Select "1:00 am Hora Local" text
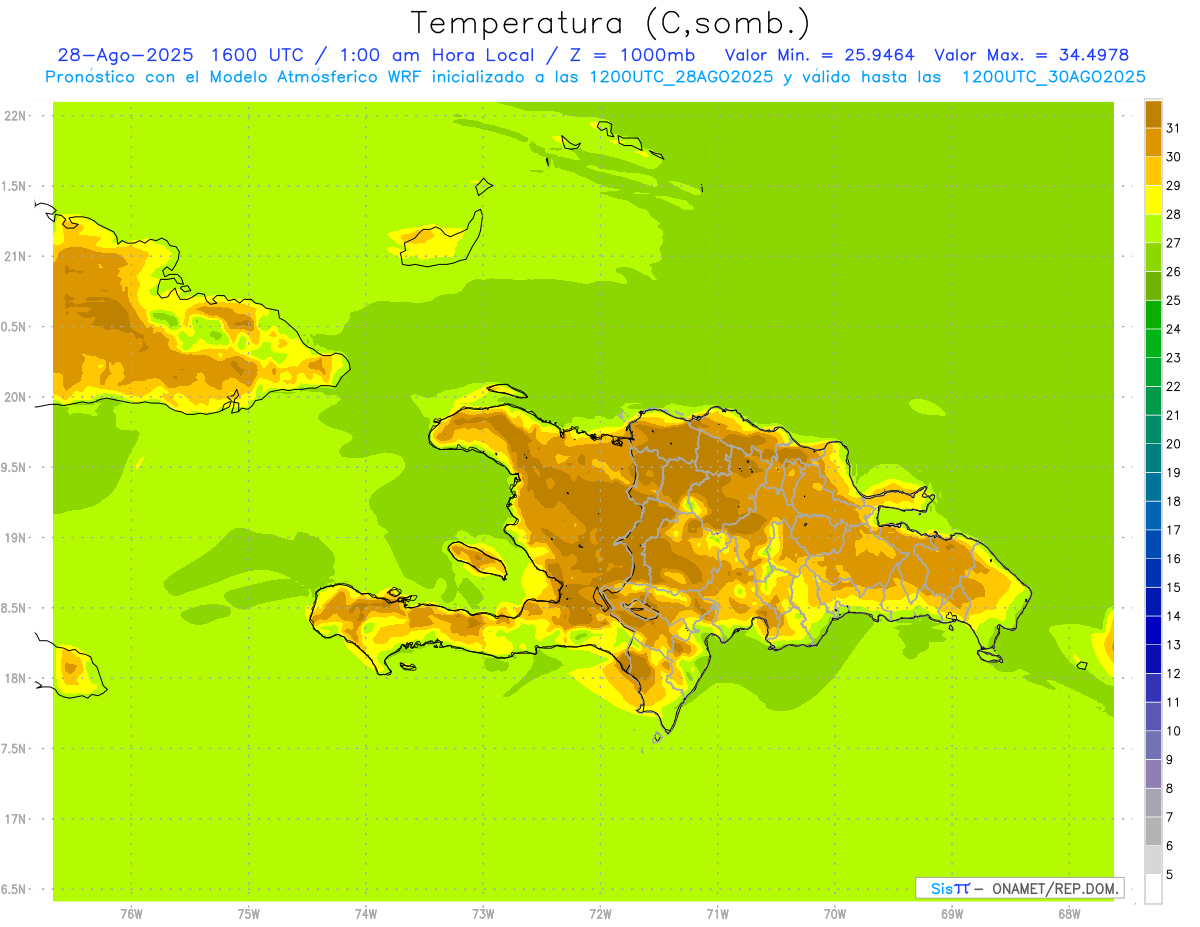Screen dimensions: 1200x927 pyautogui.click(x=437, y=55)
